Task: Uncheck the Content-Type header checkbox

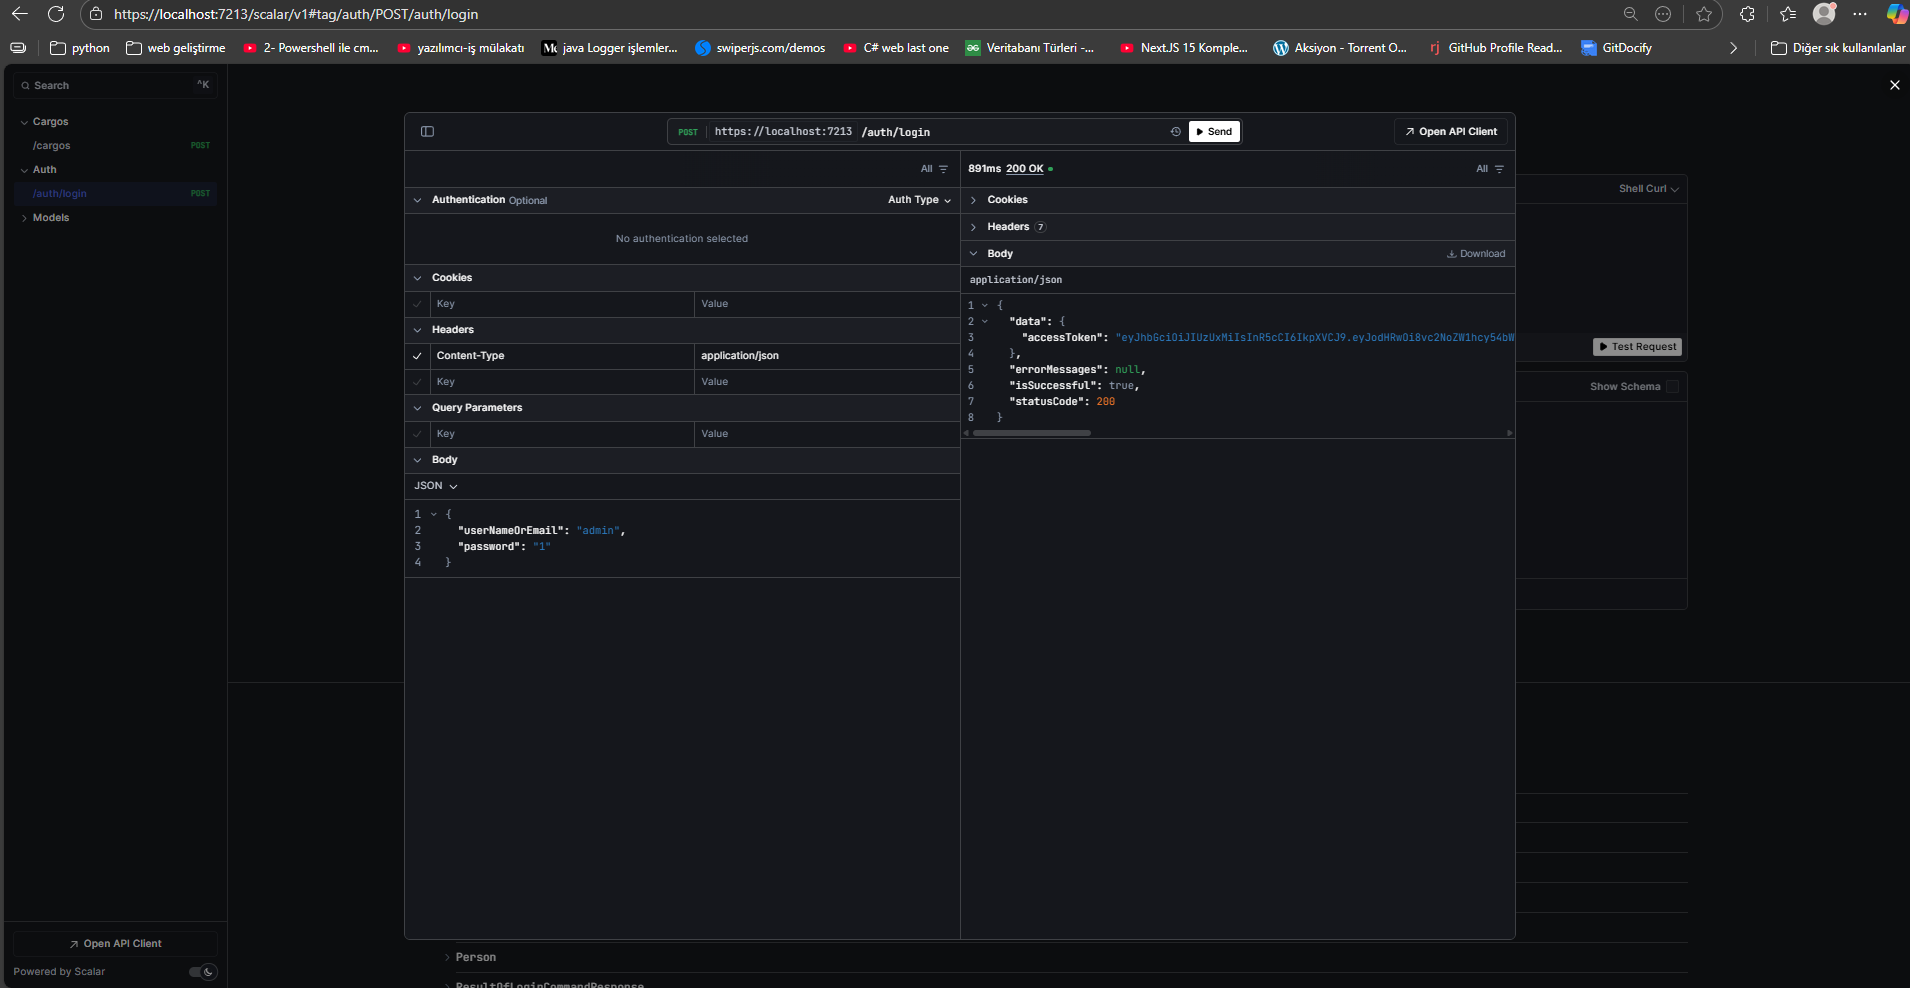Action: coord(417,356)
